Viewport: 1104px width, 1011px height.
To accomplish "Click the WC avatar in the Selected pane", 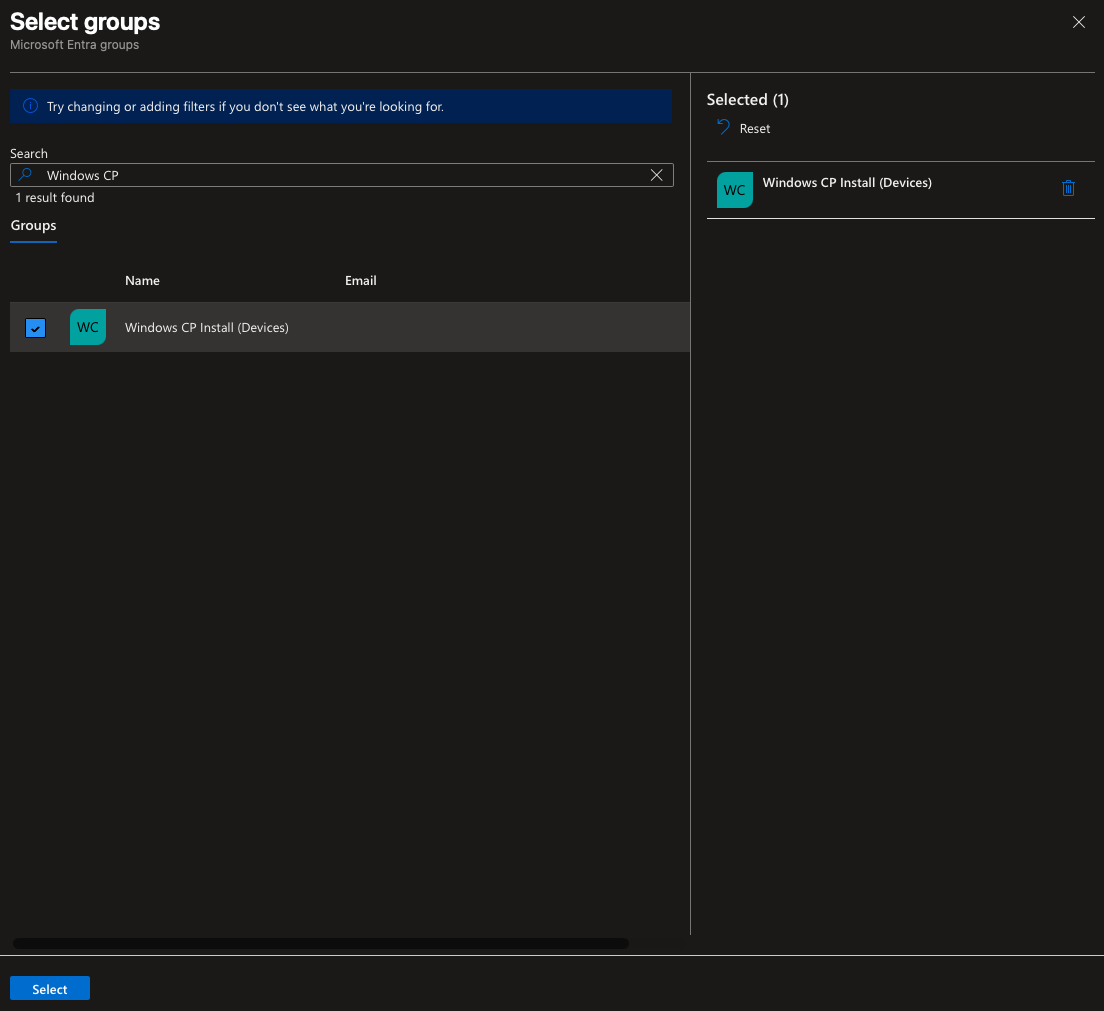I will click(x=734, y=190).
